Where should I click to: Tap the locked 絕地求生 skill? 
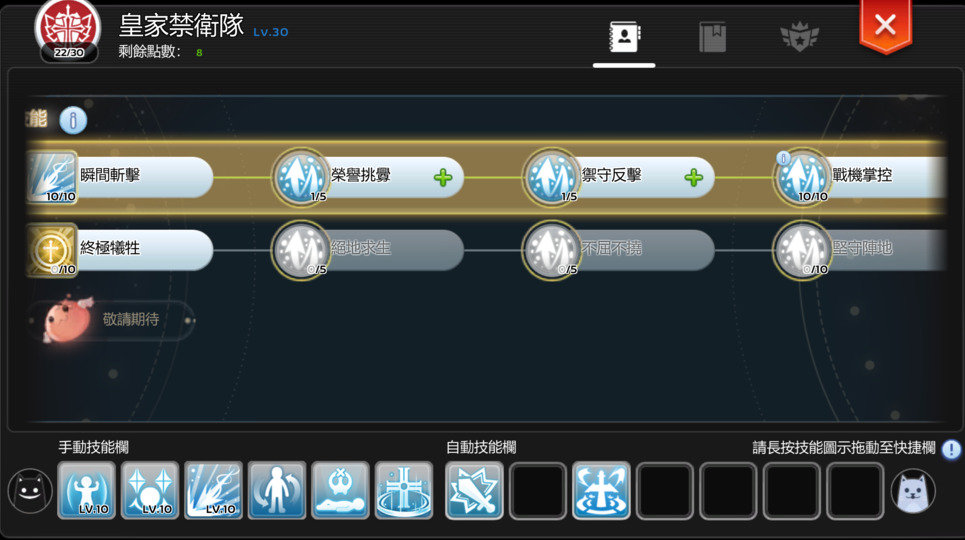pyautogui.click(x=368, y=250)
